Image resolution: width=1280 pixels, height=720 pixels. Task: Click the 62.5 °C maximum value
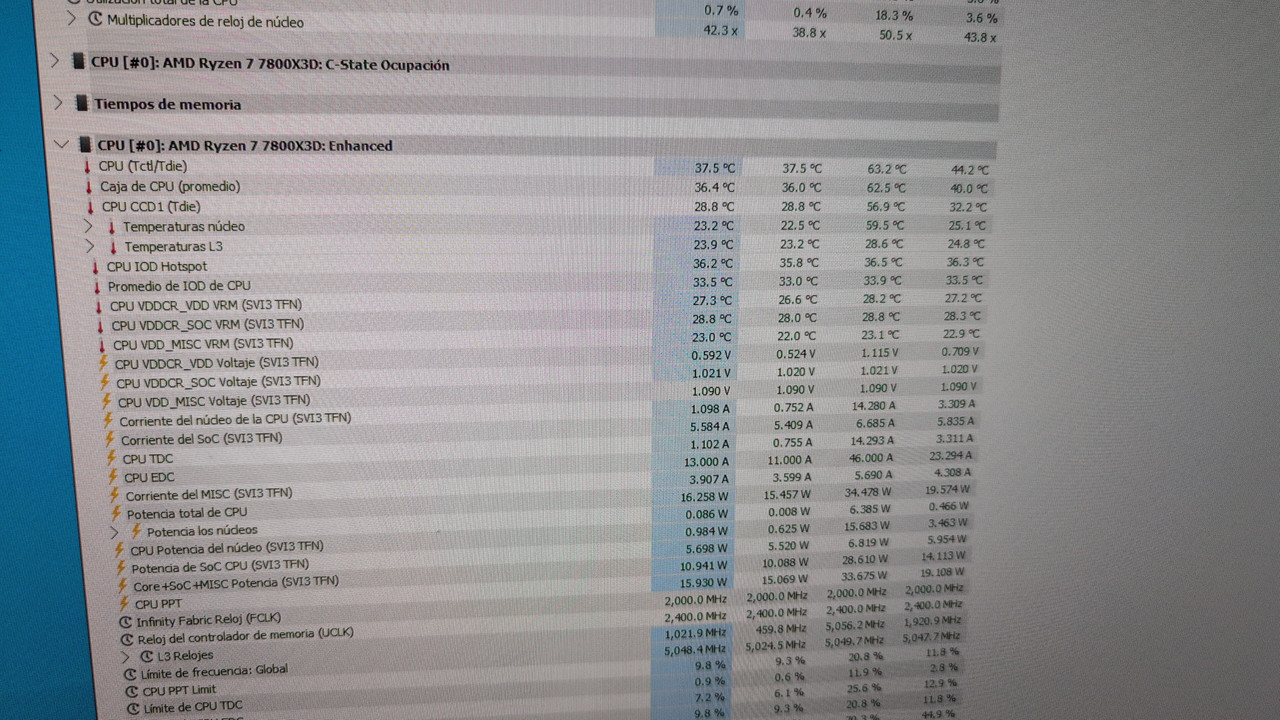pyautogui.click(x=887, y=187)
